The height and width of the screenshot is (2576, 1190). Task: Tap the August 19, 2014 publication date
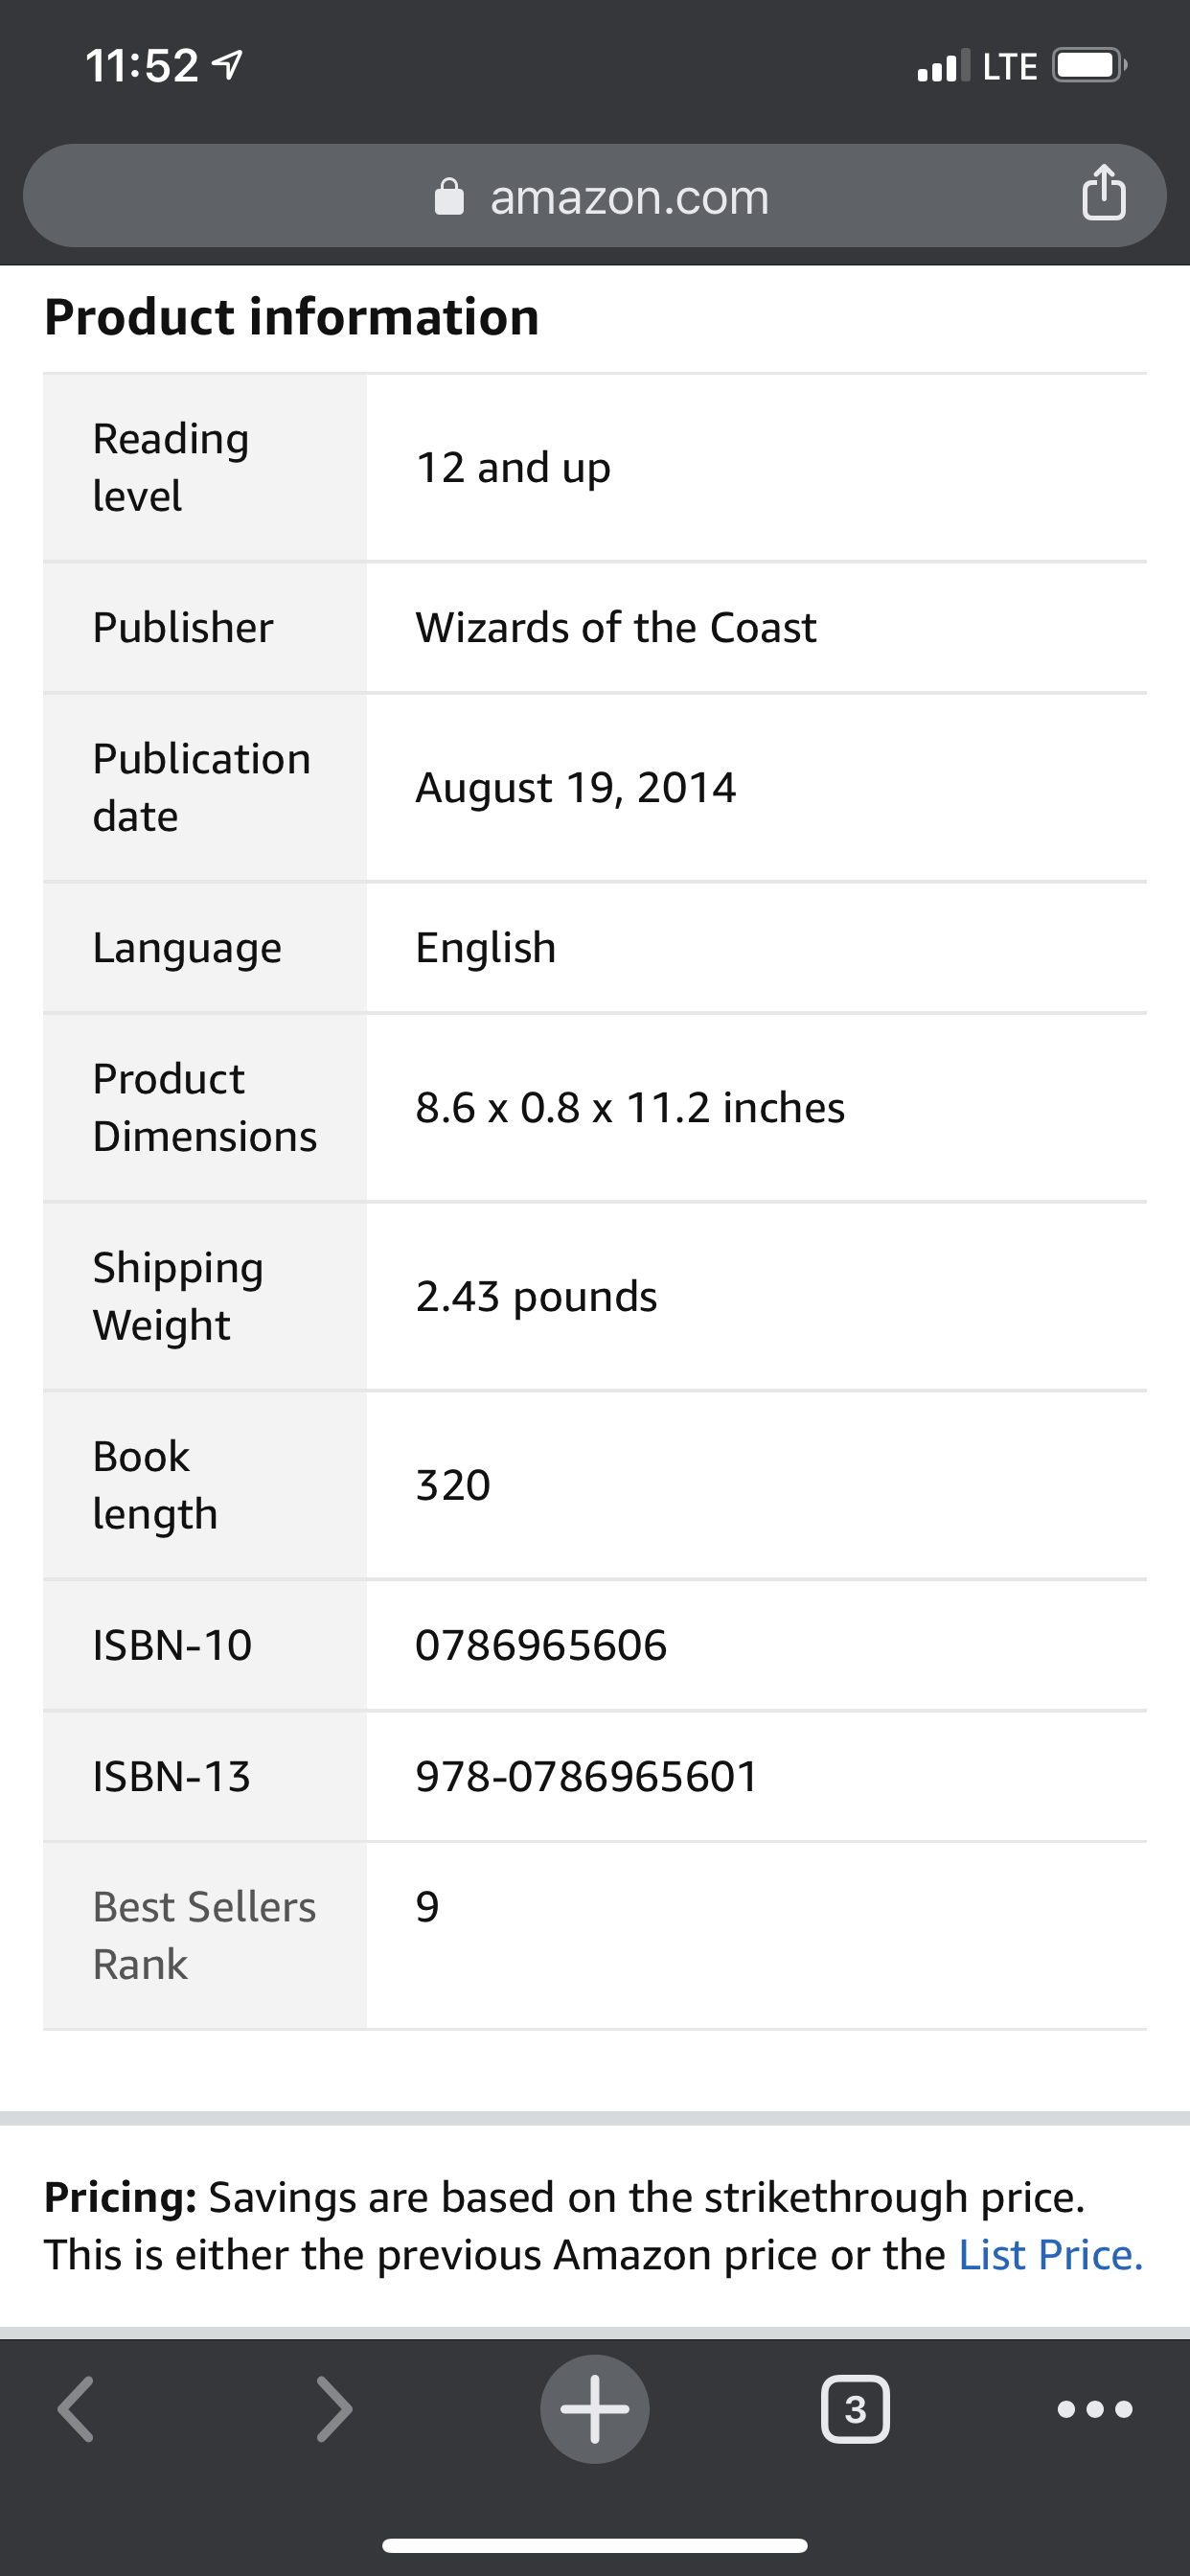tap(576, 788)
